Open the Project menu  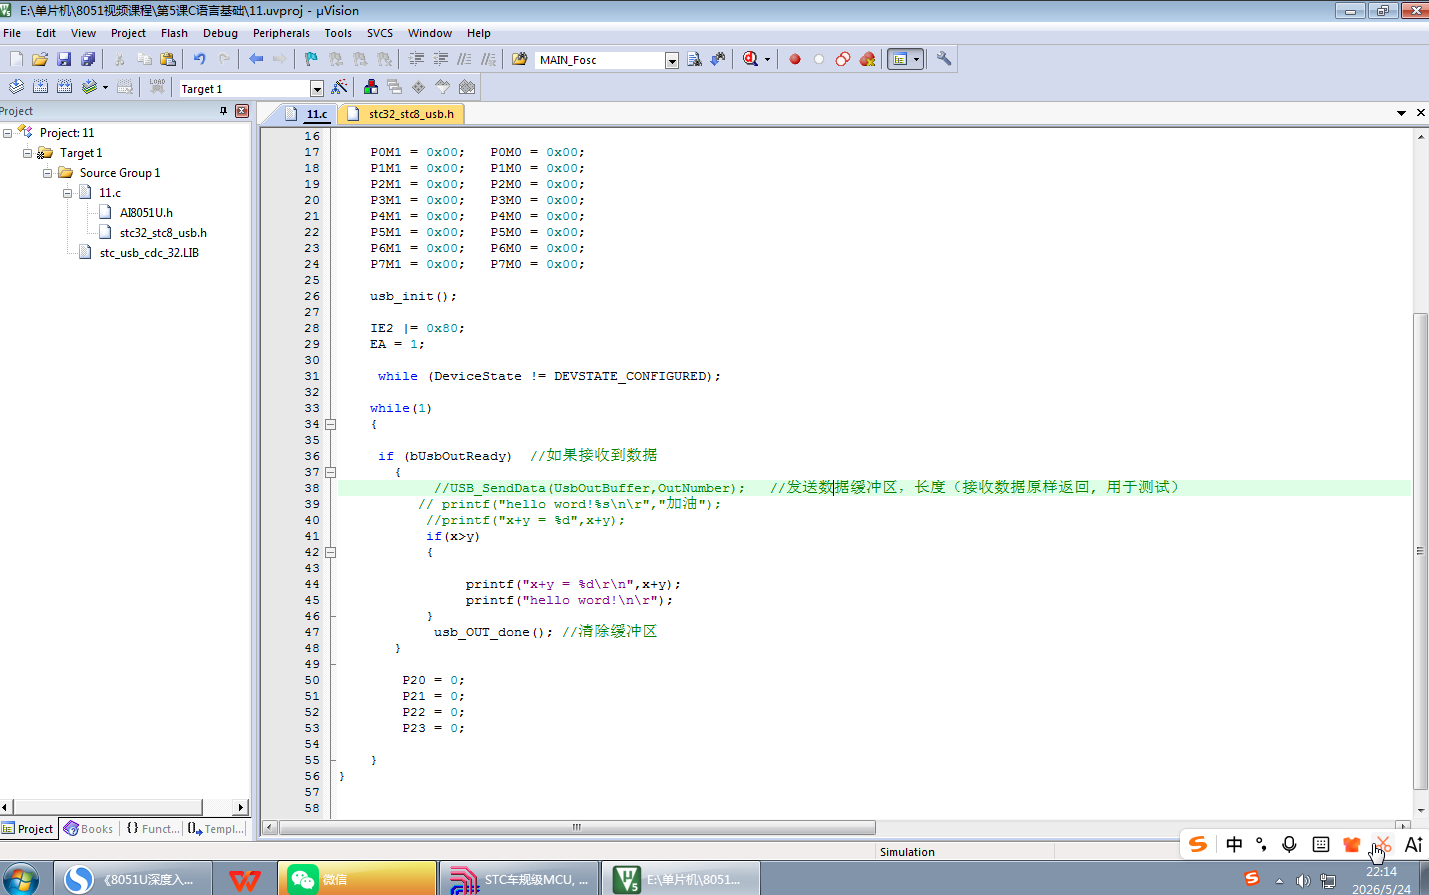(128, 33)
